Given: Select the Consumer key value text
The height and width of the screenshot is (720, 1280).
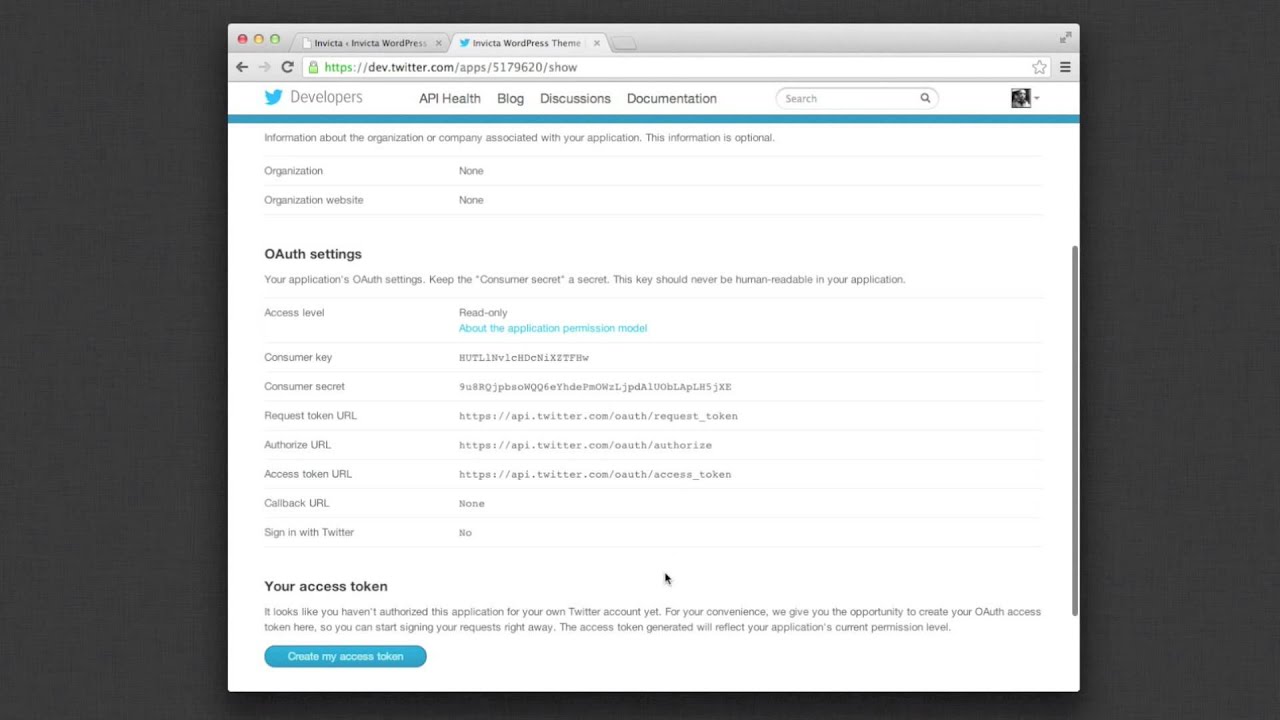Looking at the screenshot, I should tap(524, 357).
